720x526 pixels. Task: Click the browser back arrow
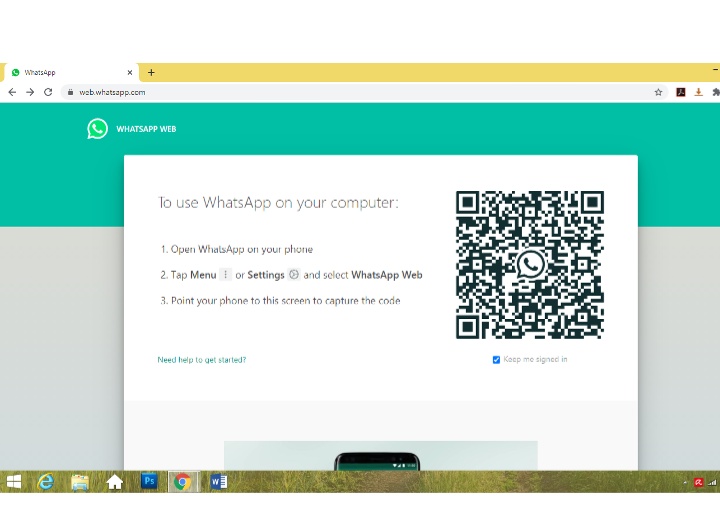pyautogui.click(x=12, y=92)
